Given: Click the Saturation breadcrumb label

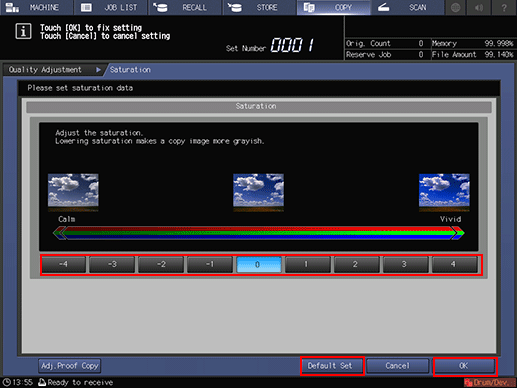Looking at the screenshot, I should 130,70.
